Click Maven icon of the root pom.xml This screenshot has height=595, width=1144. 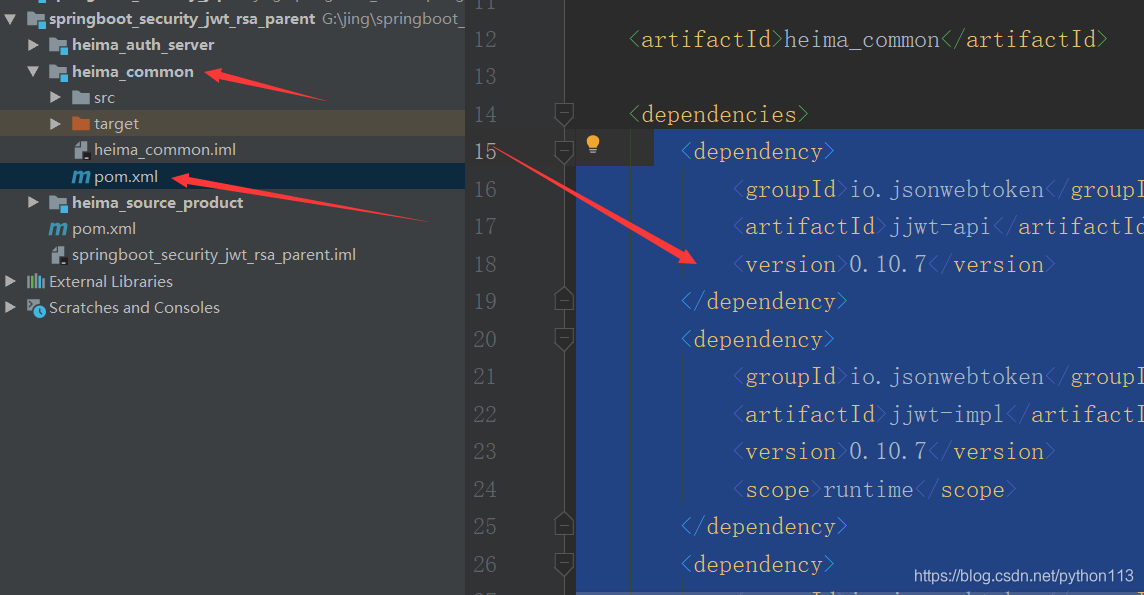58,229
